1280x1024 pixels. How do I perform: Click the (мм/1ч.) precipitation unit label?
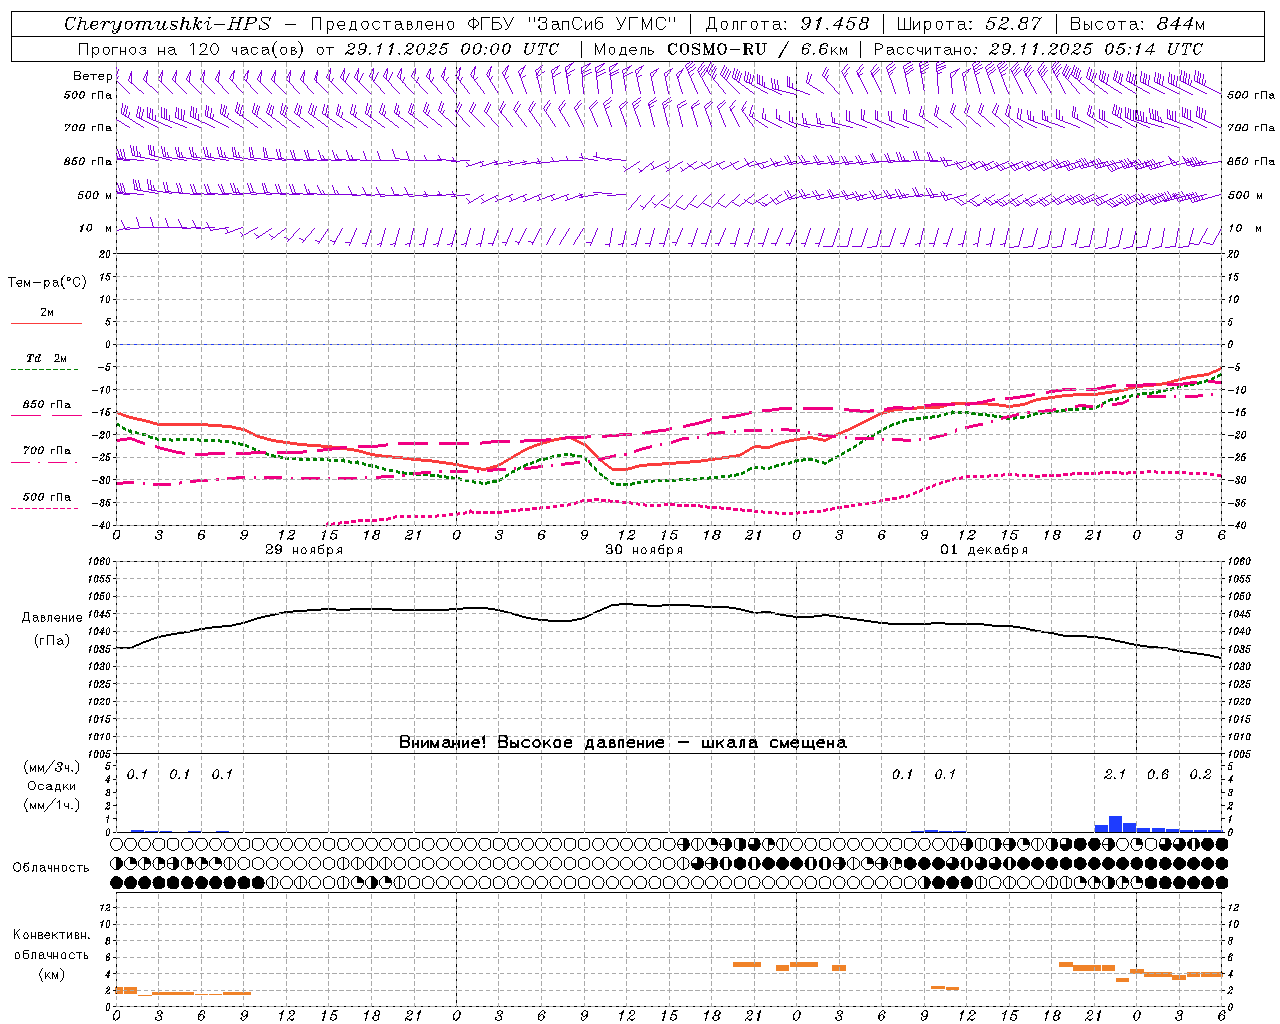51,805
